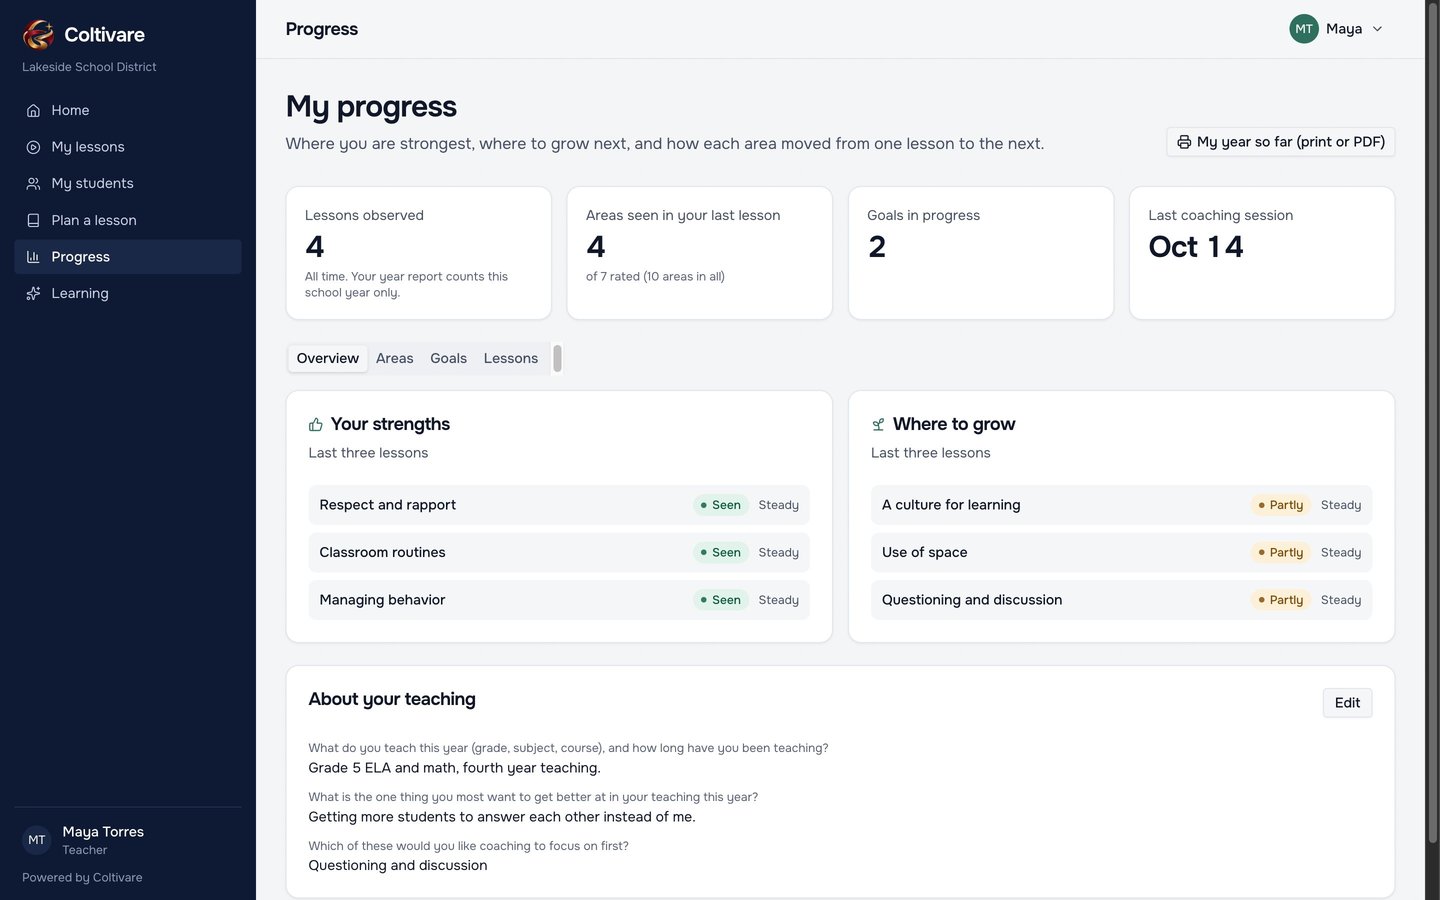Open Learning in the sidebar
1440x900 pixels.
click(x=128, y=293)
